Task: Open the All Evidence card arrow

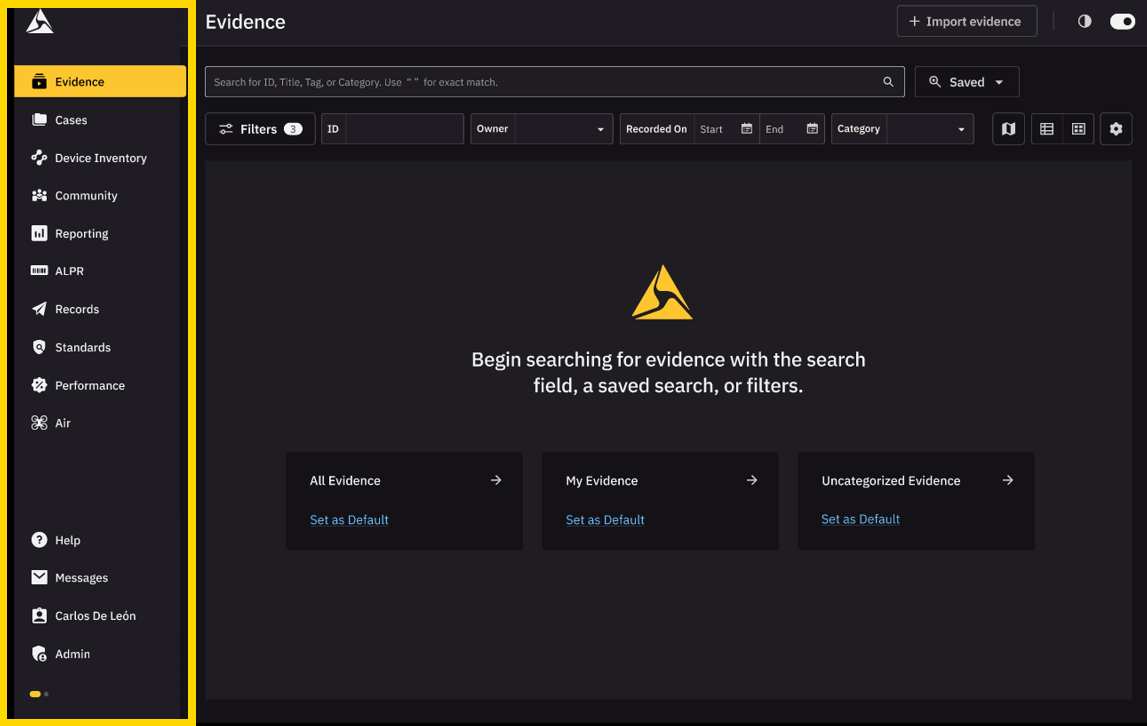Action: pyautogui.click(x=496, y=480)
